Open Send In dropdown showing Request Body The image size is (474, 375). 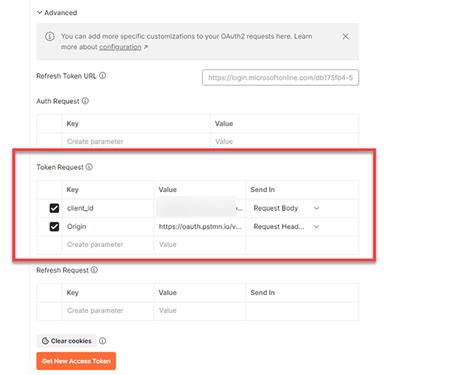(x=286, y=208)
